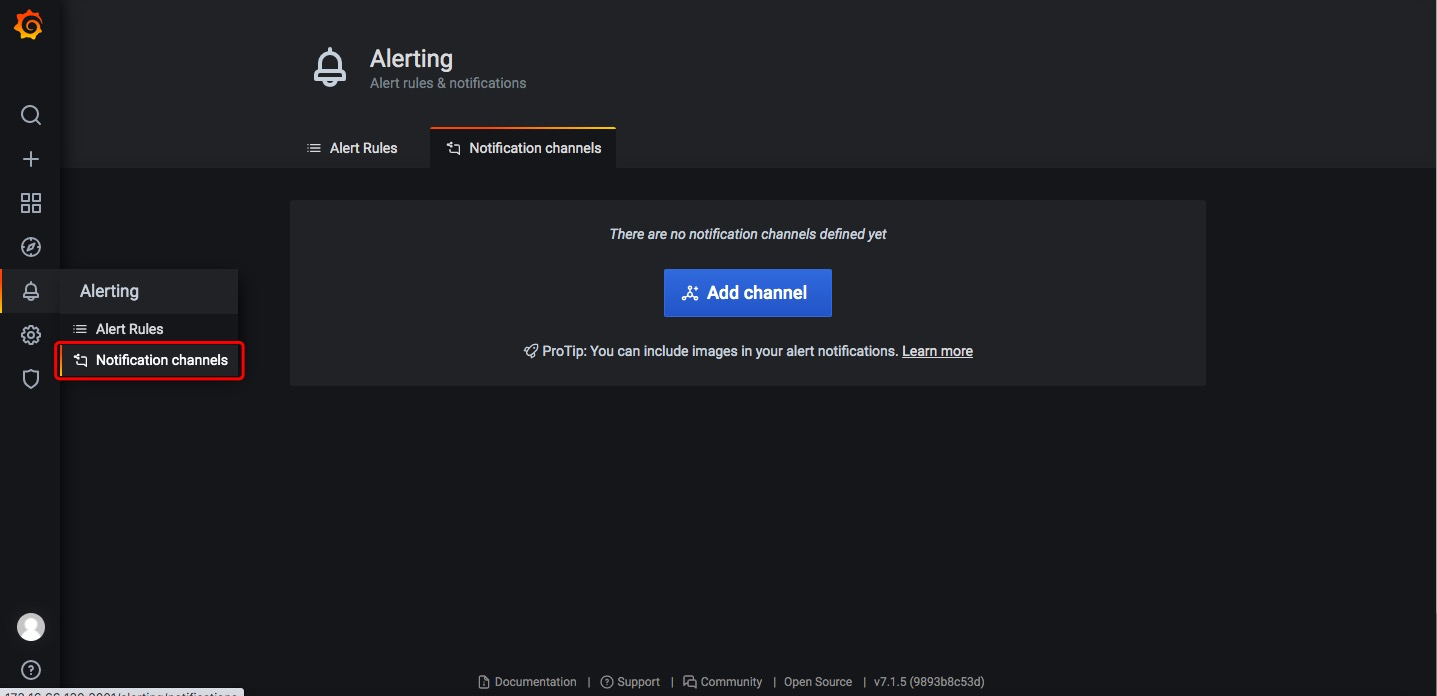Image resolution: width=1437 pixels, height=696 pixels.
Task: Click the large bell icon in page header
Action: click(x=330, y=68)
